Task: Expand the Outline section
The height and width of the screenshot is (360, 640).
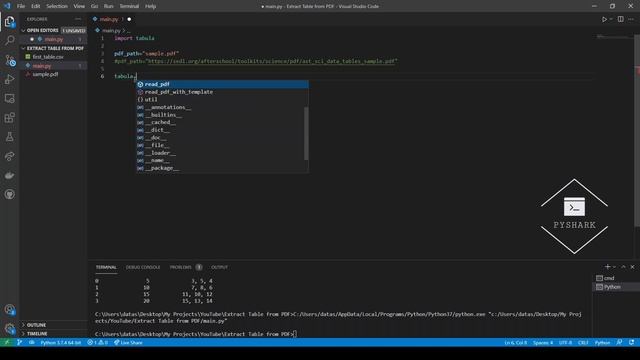Action: (36, 325)
